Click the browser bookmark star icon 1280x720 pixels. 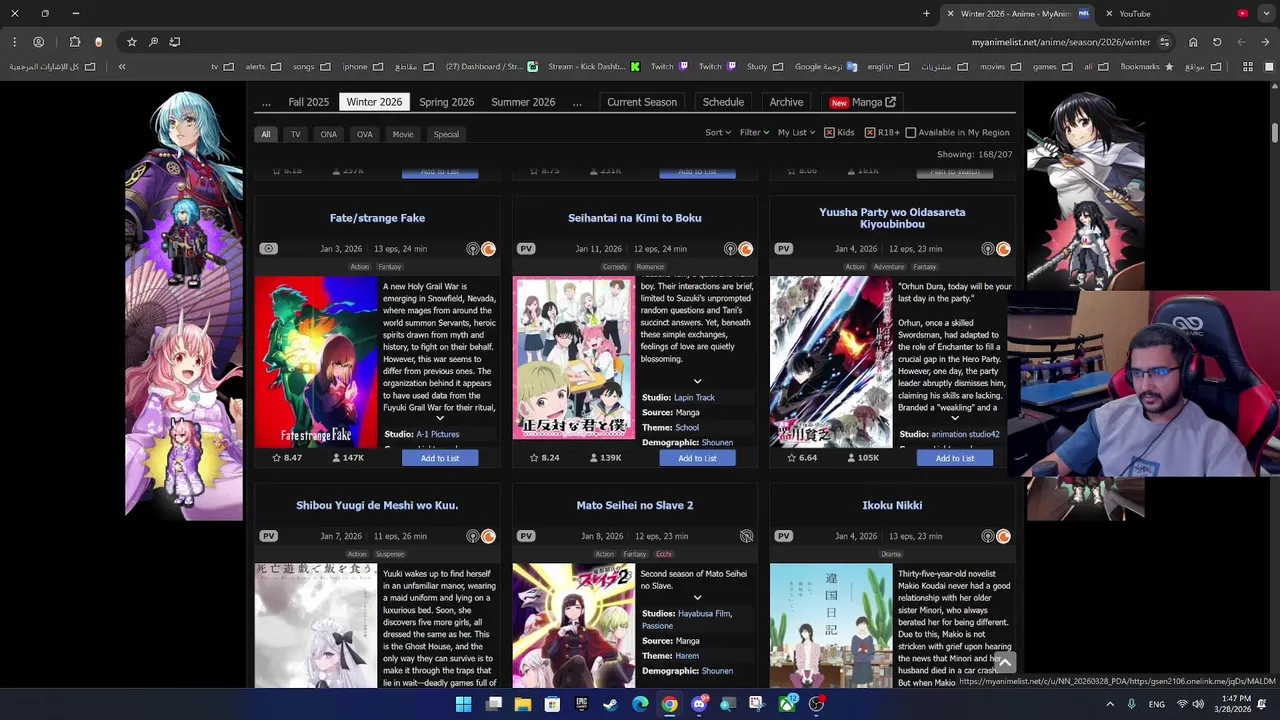coord(131,42)
